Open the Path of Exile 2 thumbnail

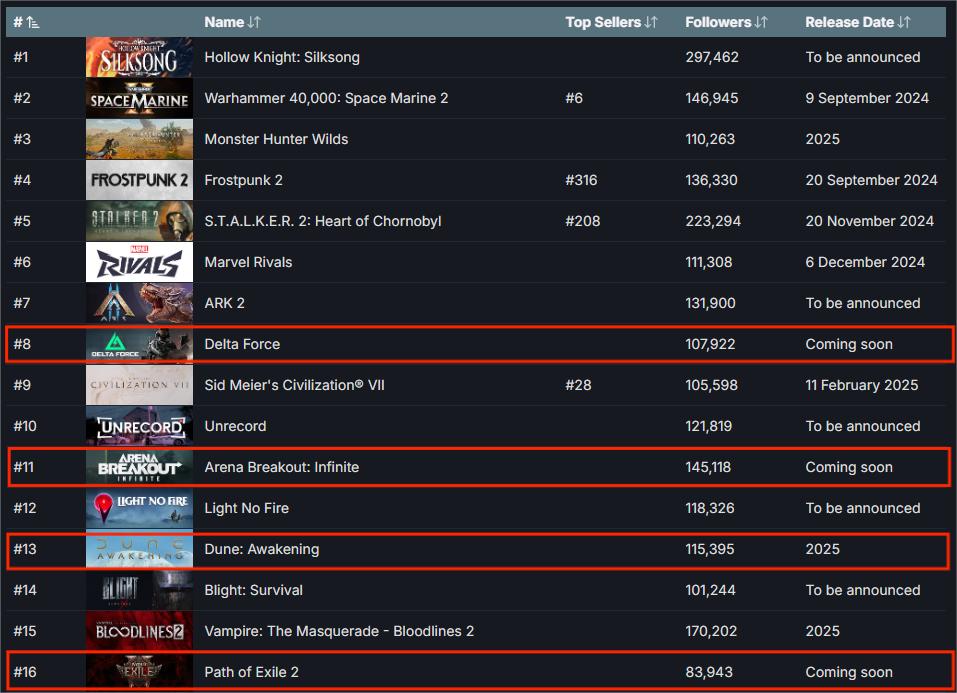[x=139, y=672]
